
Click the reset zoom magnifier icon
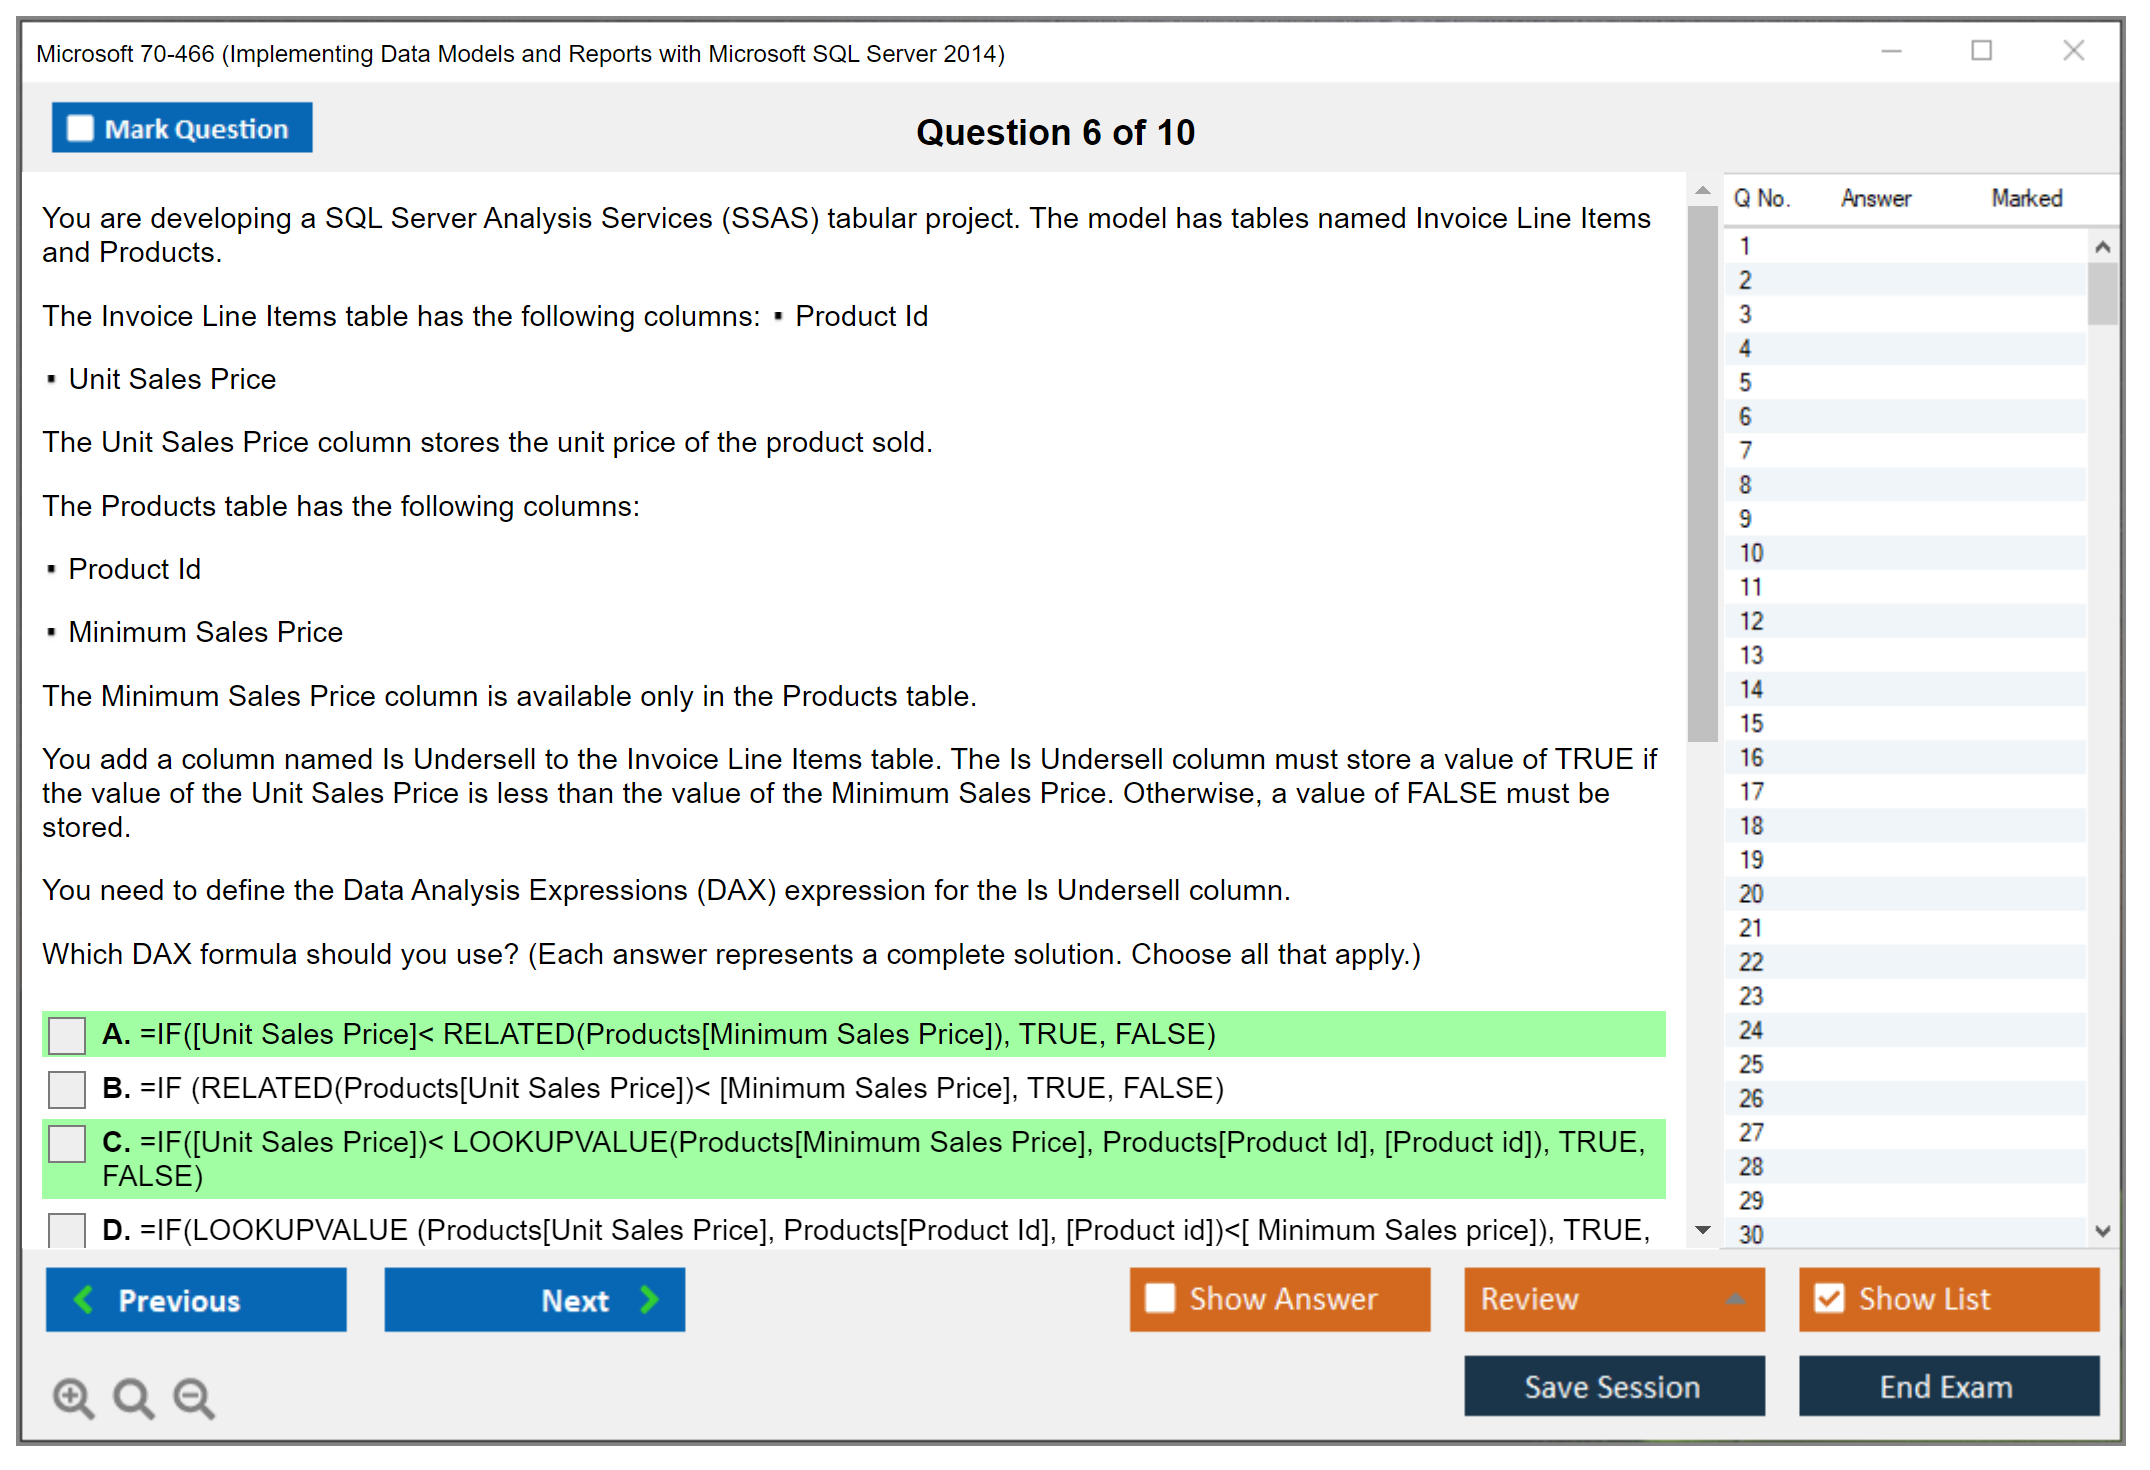point(133,1397)
